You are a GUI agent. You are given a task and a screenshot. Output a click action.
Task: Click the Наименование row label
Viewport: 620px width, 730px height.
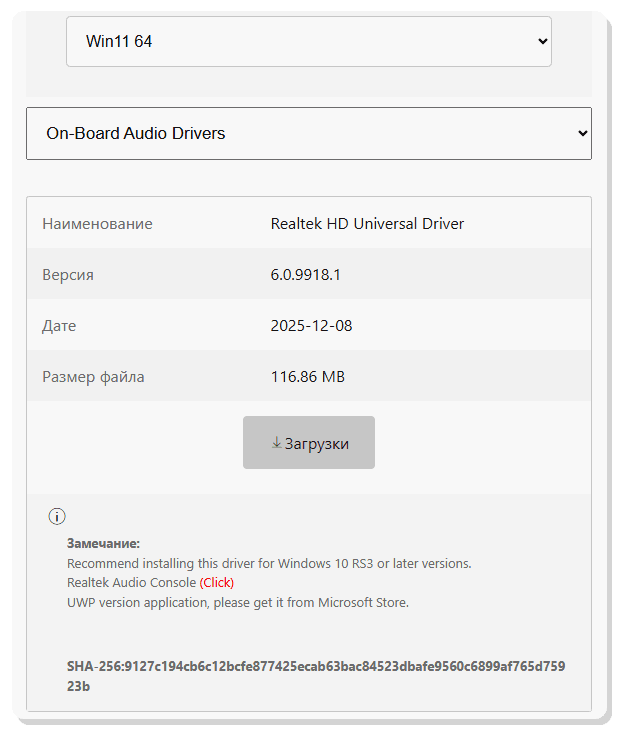coord(97,223)
